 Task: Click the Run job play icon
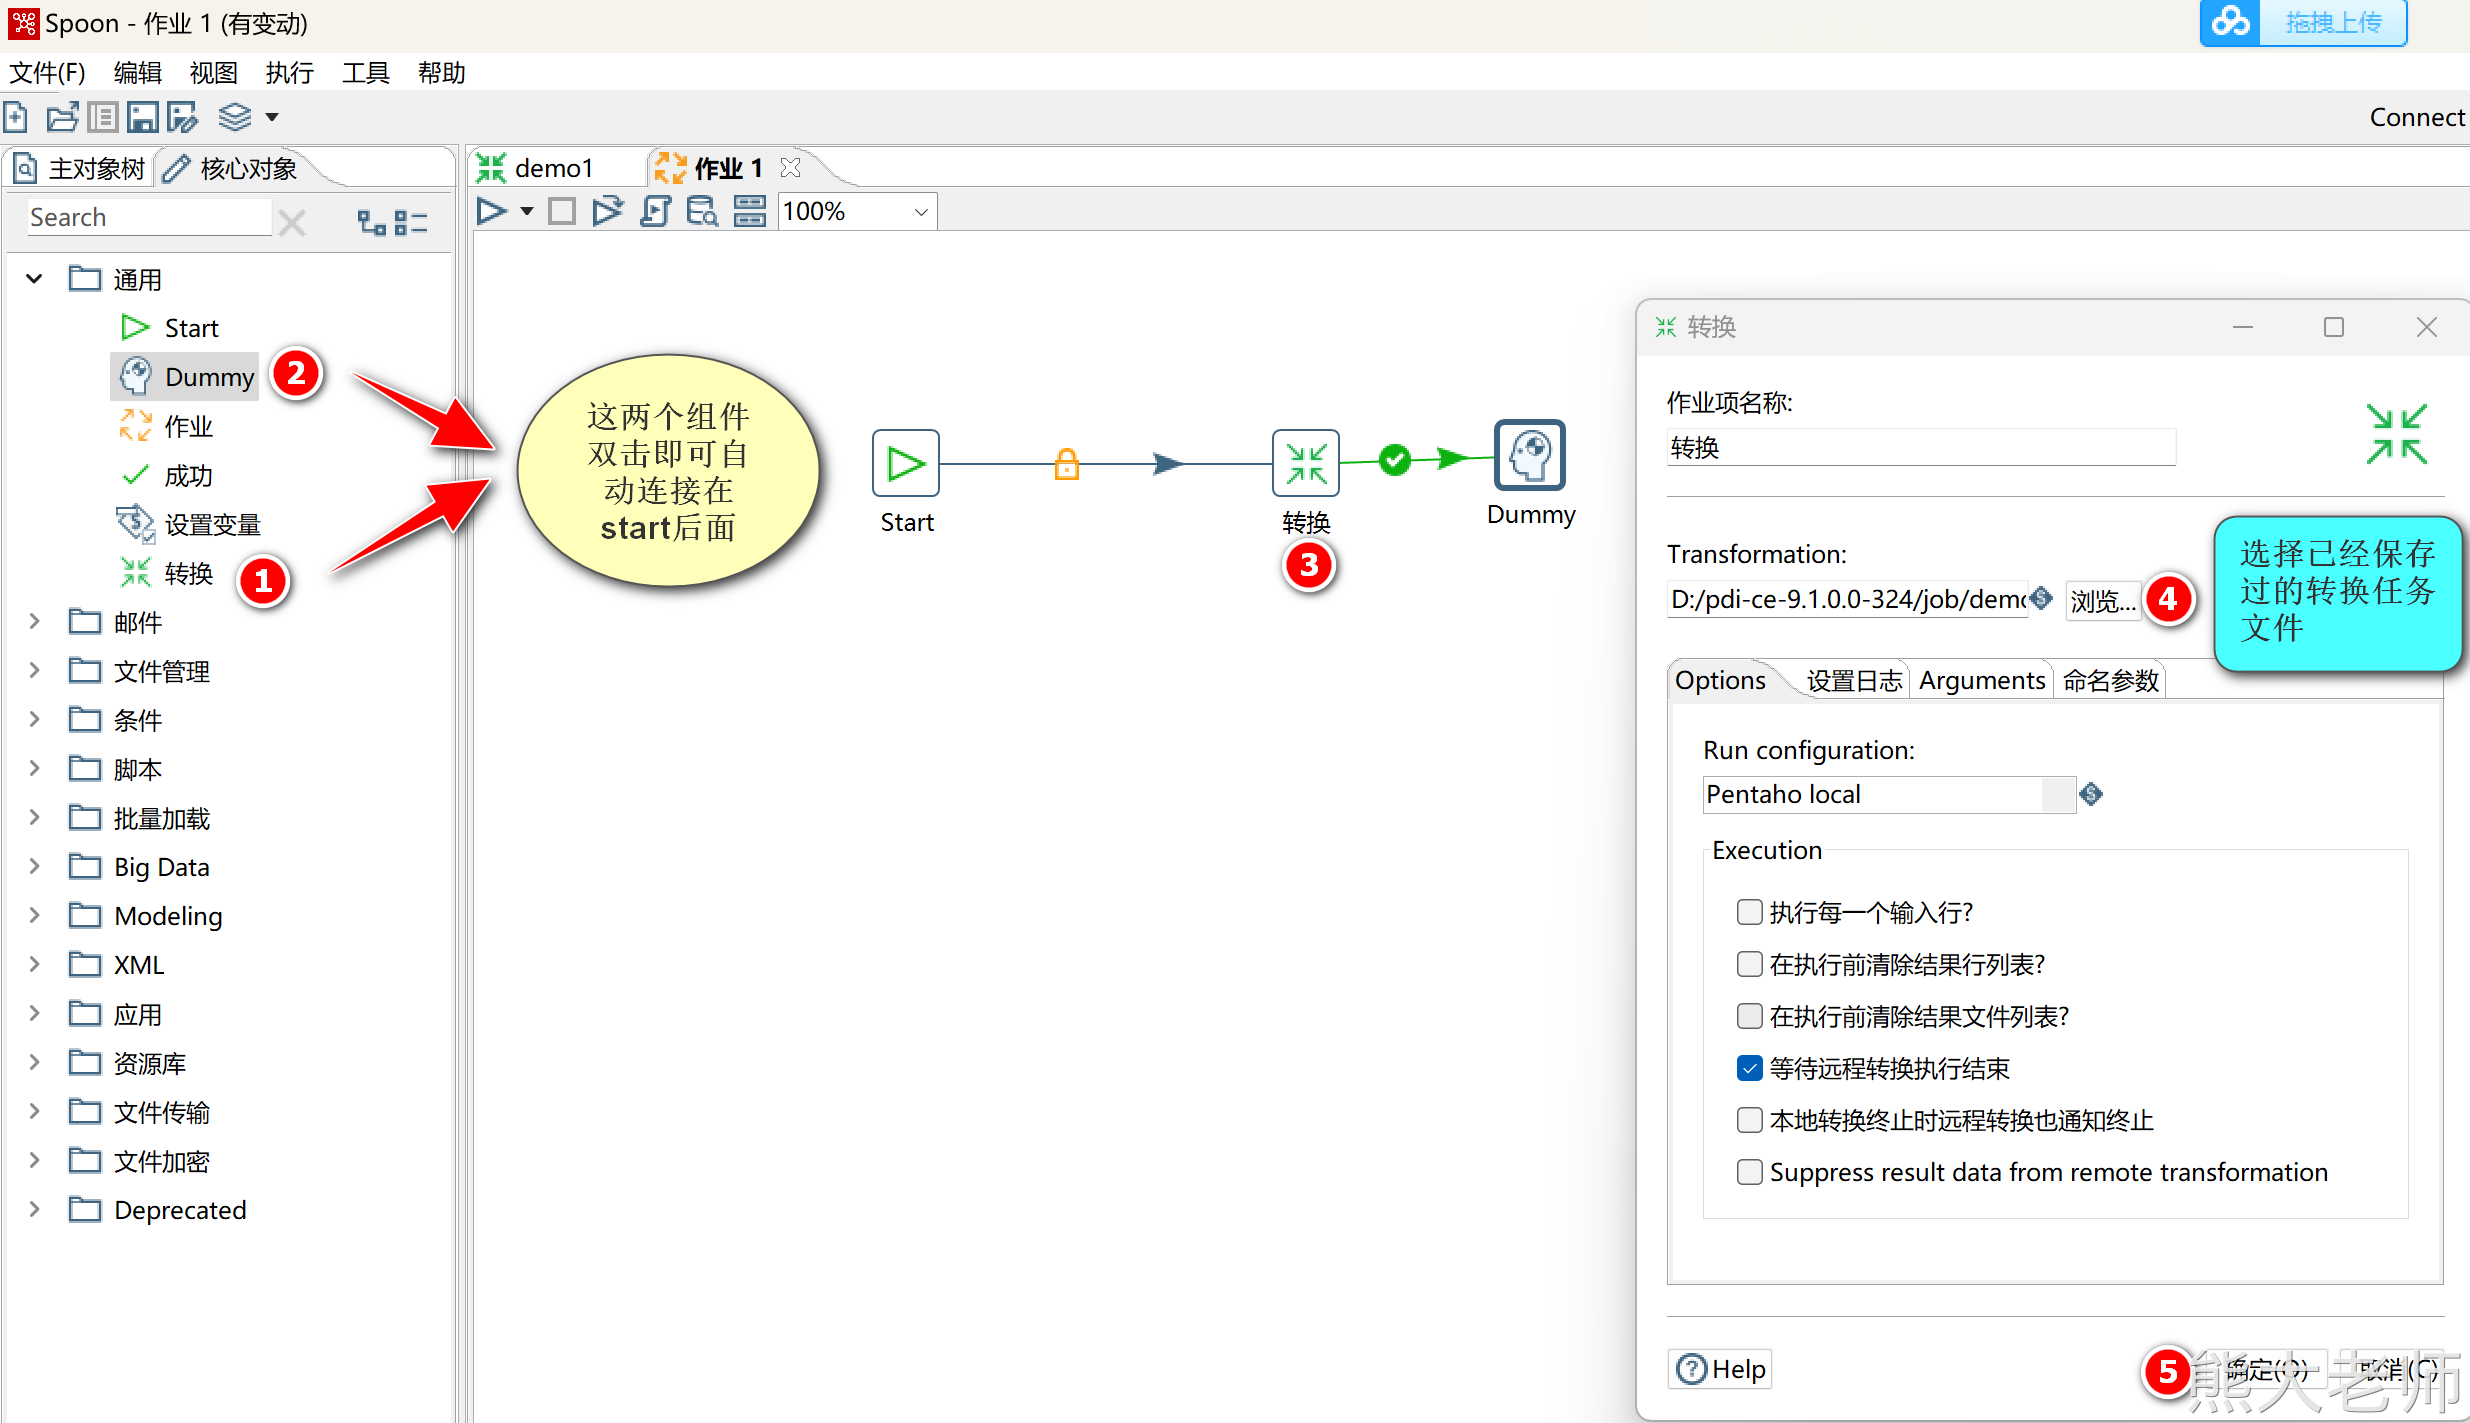[x=491, y=211]
